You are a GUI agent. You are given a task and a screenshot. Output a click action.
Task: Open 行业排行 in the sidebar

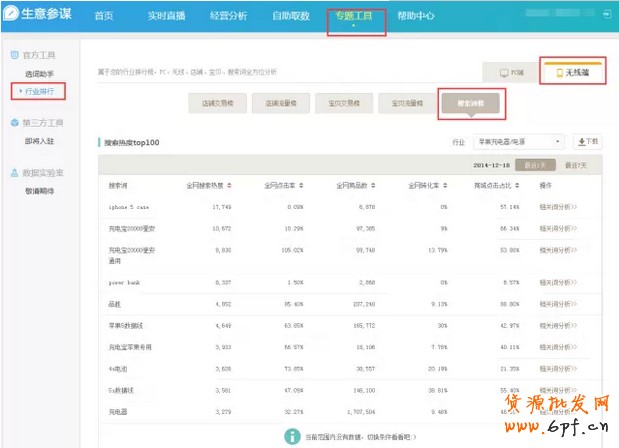(40, 91)
